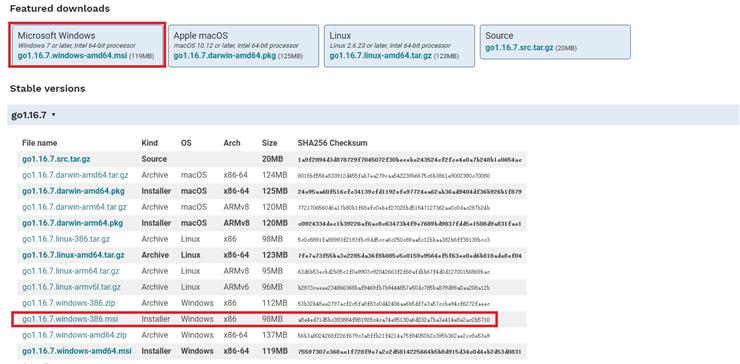Image resolution: width=740 pixels, height=364 pixels.
Task: Select the SHA256 Checksum column header
Action: [x=332, y=143]
